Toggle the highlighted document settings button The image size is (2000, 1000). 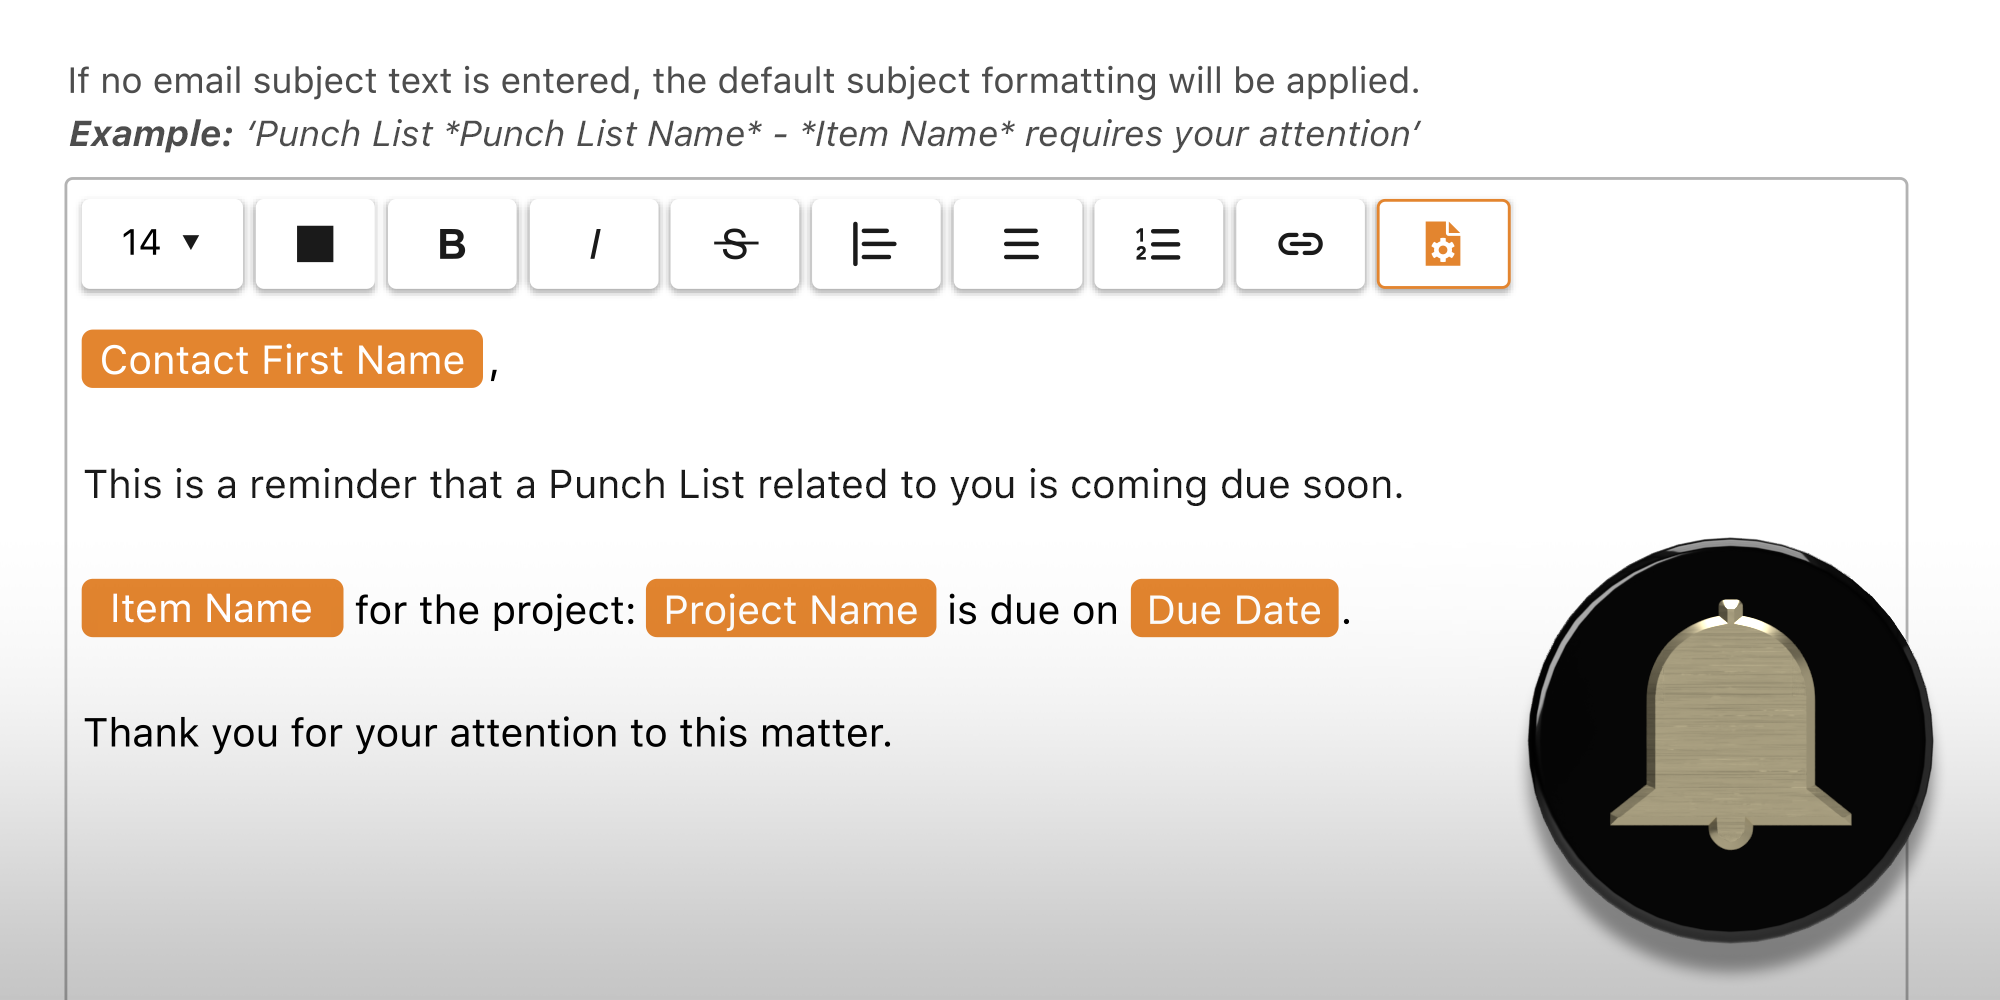click(1441, 243)
